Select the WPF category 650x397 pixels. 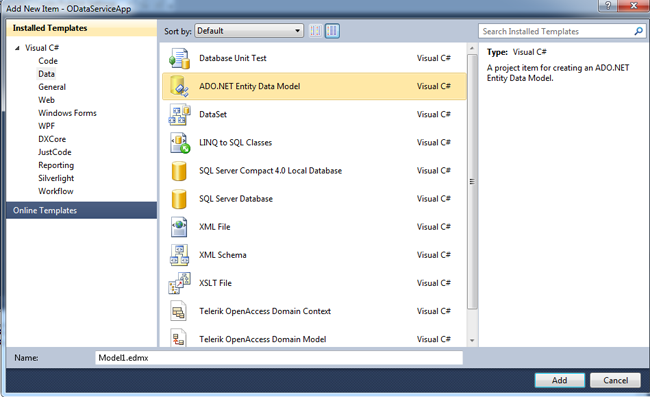click(46, 126)
